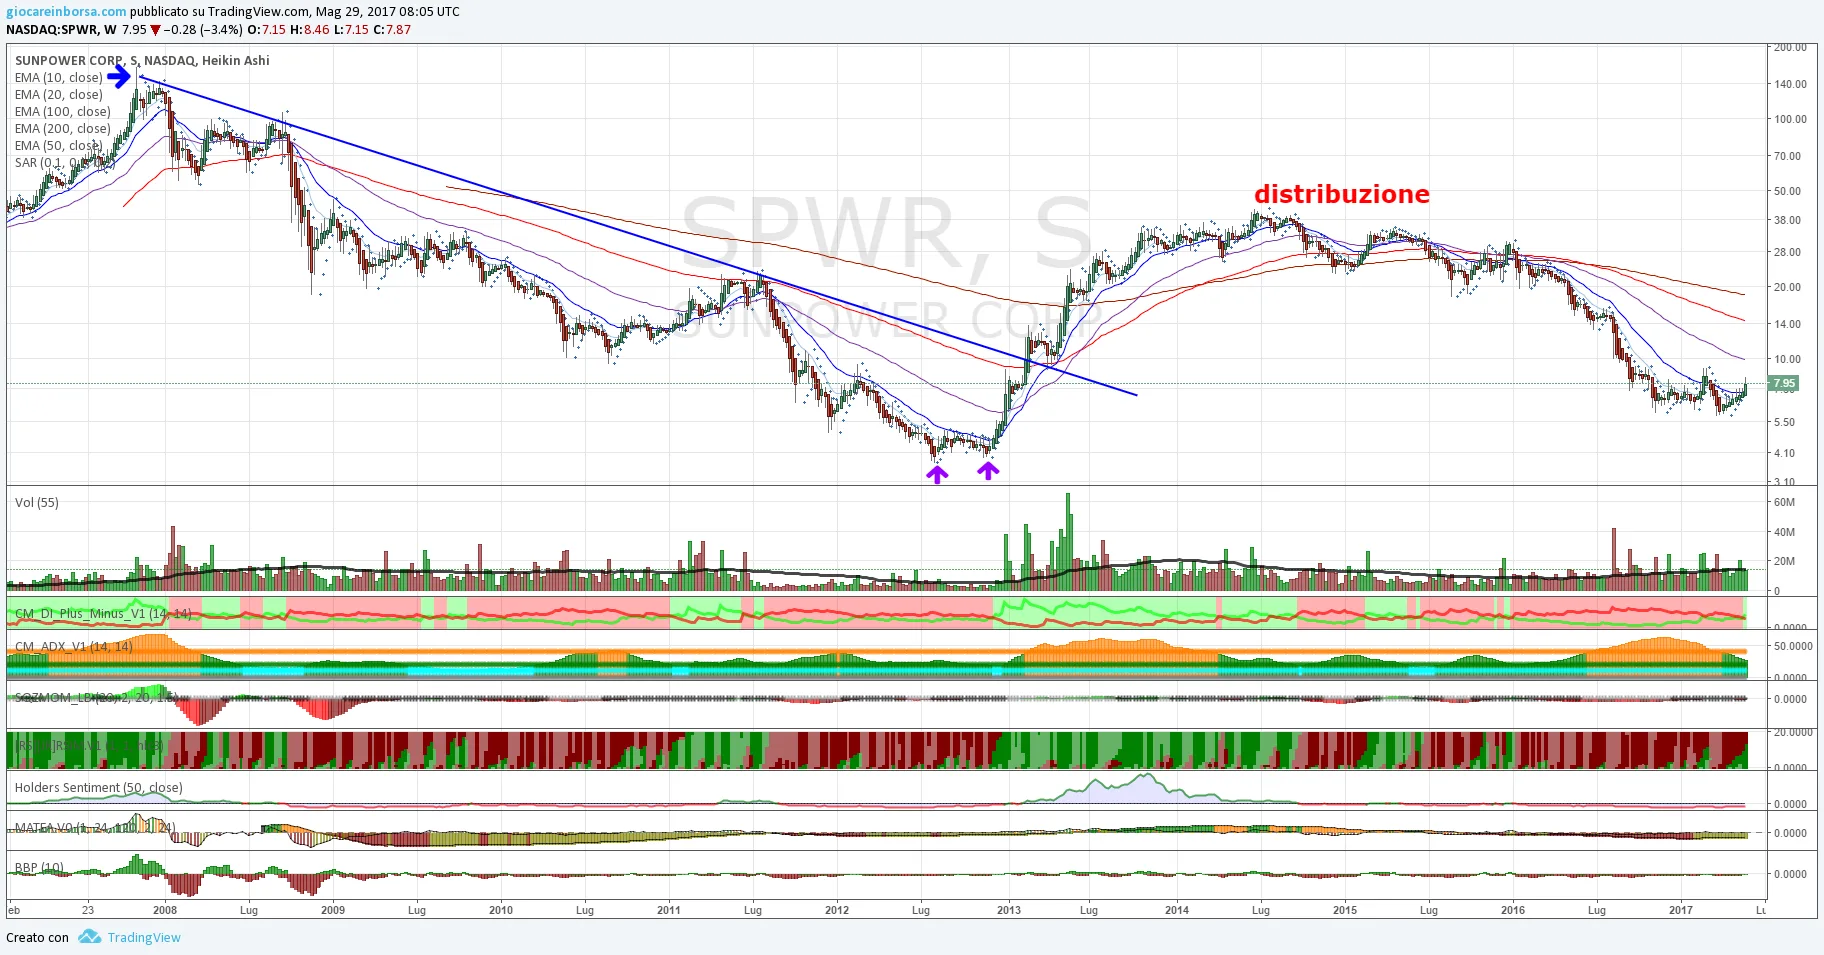Click the 2012 label on the time axis
Image resolution: width=1824 pixels, height=955 pixels.
[837, 910]
